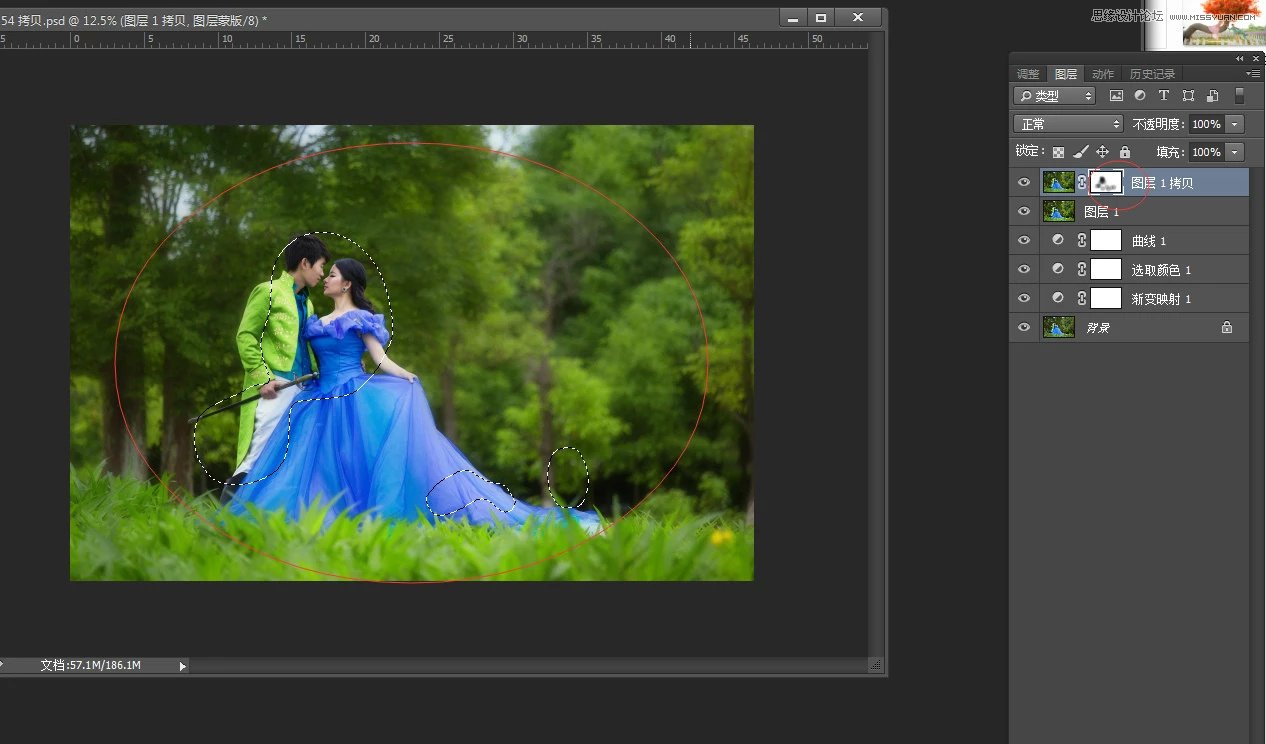Click the smart object filter icon

tap(1212, 96)
